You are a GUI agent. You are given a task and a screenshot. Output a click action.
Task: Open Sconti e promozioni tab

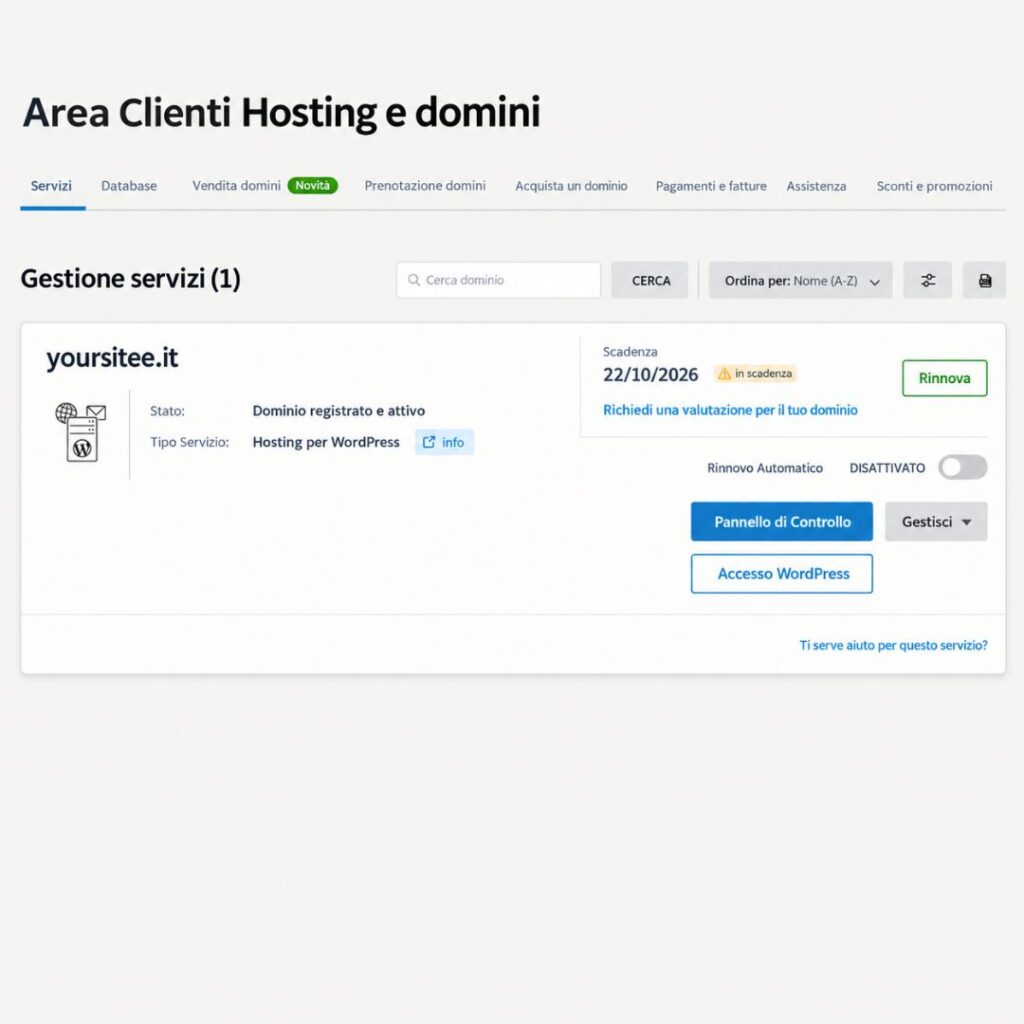(x=935, y=186)
